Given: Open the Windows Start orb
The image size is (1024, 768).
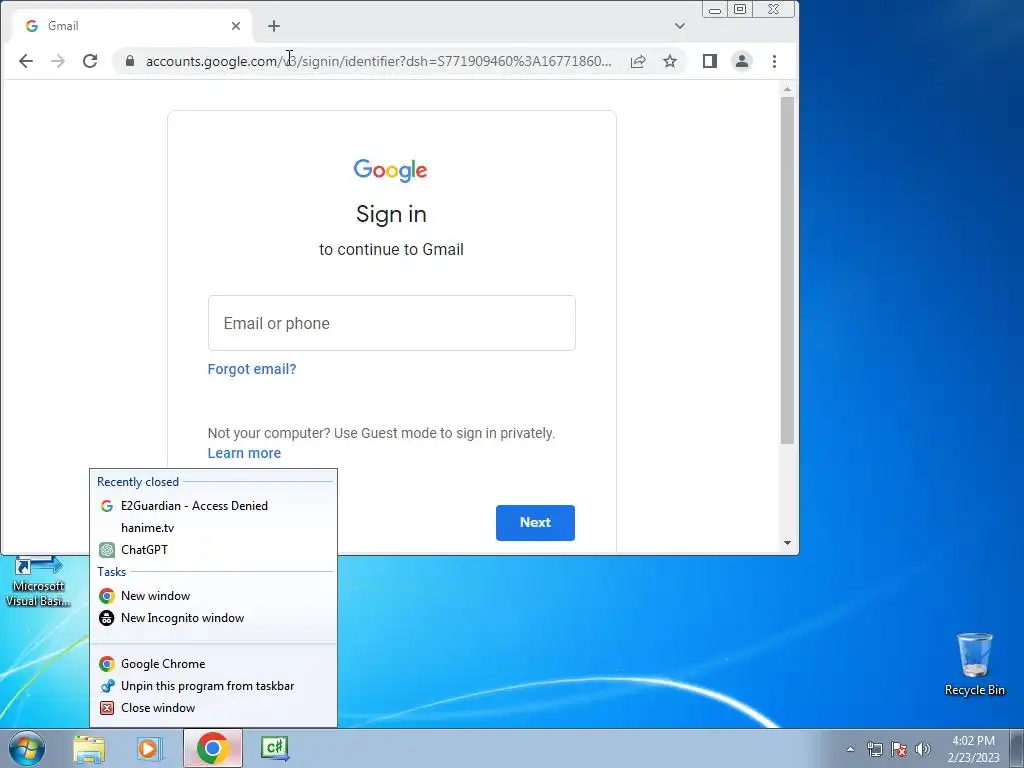Looking at the screenshot, I should tap(27, 748).
